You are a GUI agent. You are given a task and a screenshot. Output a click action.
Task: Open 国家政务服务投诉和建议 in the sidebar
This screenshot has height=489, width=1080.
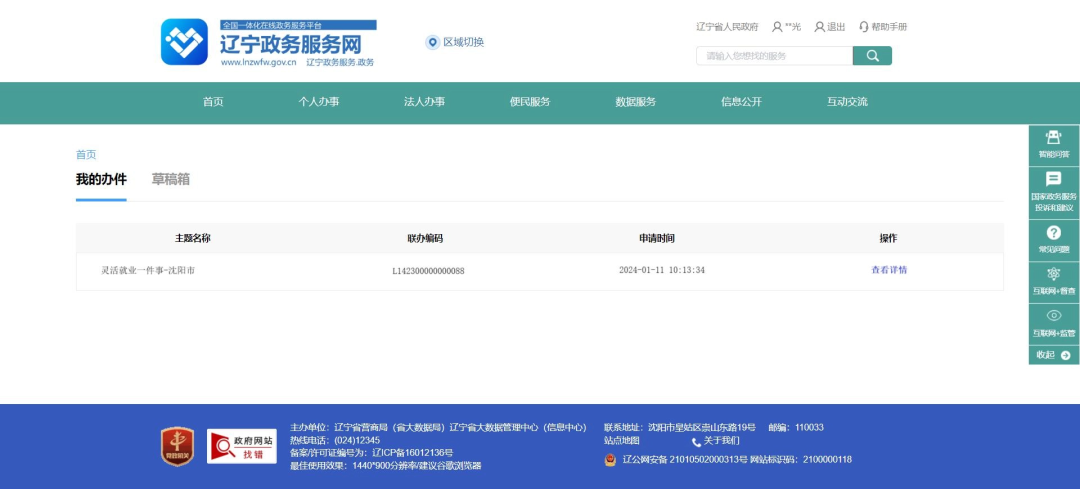click(1053, 190)
